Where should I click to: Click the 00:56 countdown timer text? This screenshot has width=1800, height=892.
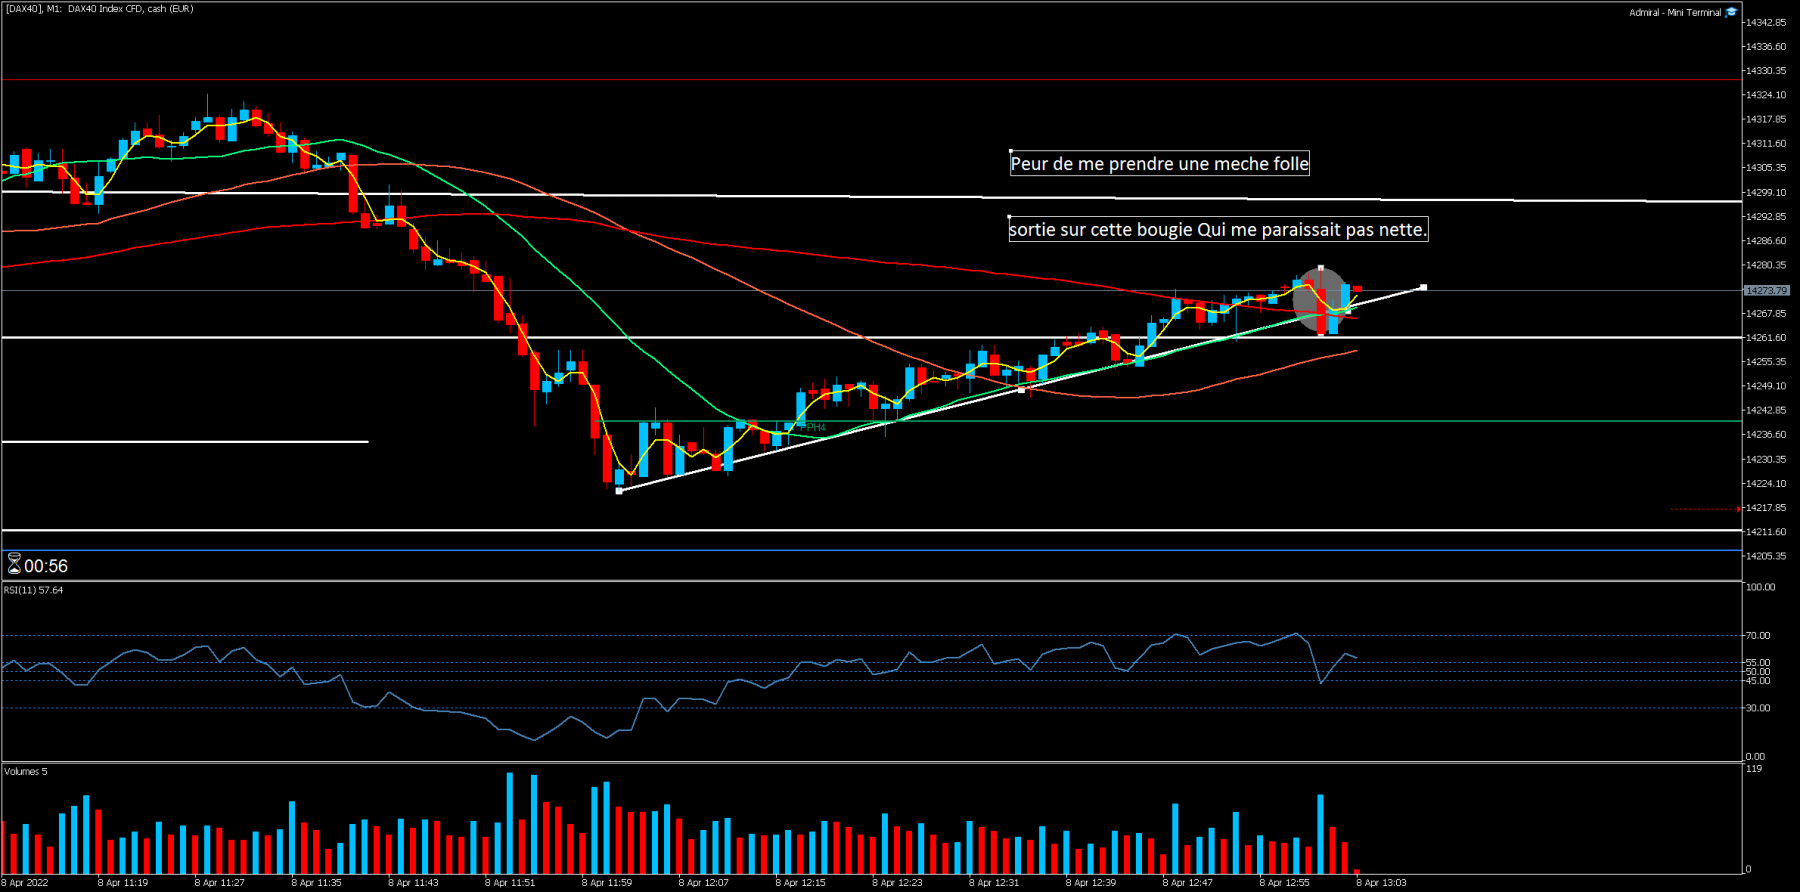point(46,566)
